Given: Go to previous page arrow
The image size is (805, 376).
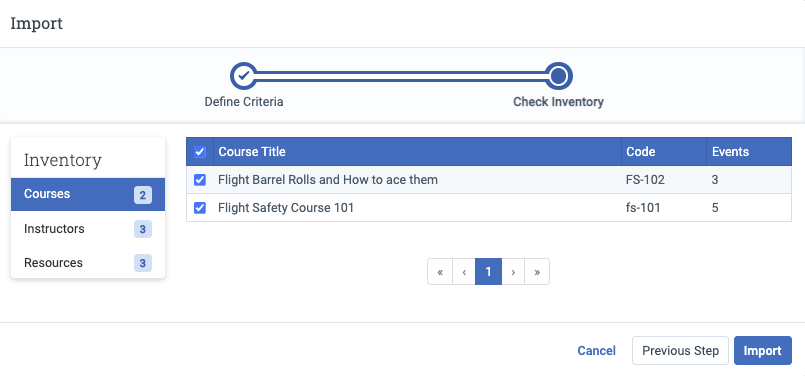Looking at the screenshot, I should tap(464, 272).
